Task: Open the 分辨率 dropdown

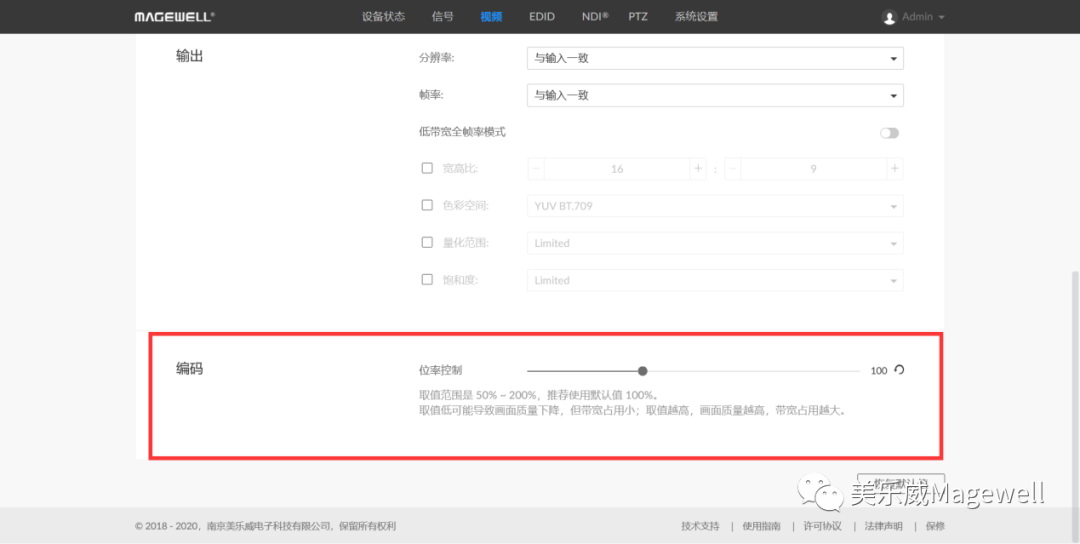Action: click(714, 59)
